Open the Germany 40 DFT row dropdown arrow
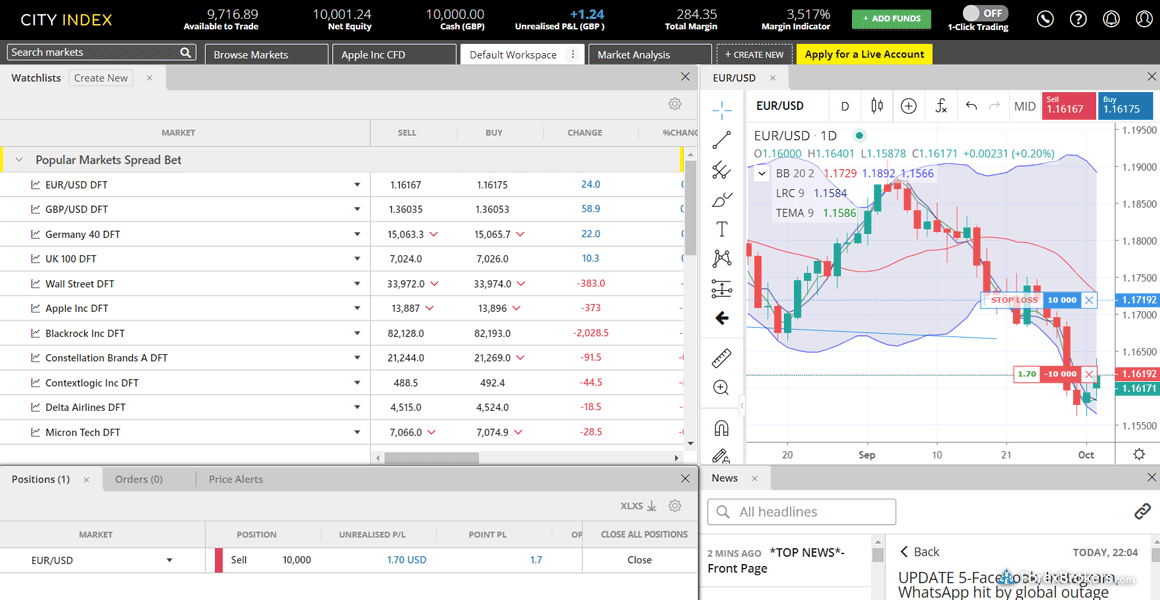This screenshot has width=1160, height=600. point(357,235)
